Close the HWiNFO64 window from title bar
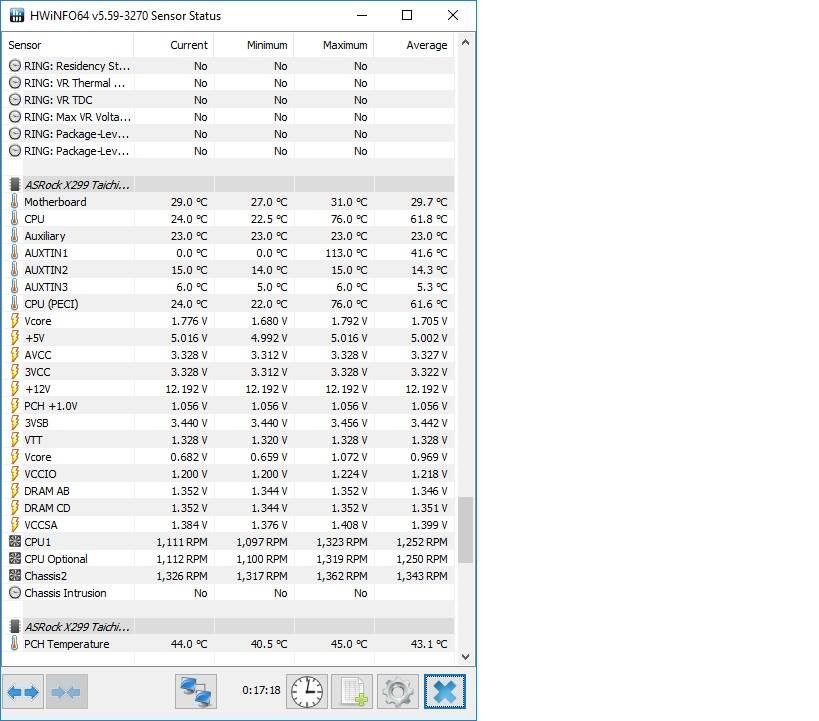Screen dimensions: 819x721 (453, 16)
